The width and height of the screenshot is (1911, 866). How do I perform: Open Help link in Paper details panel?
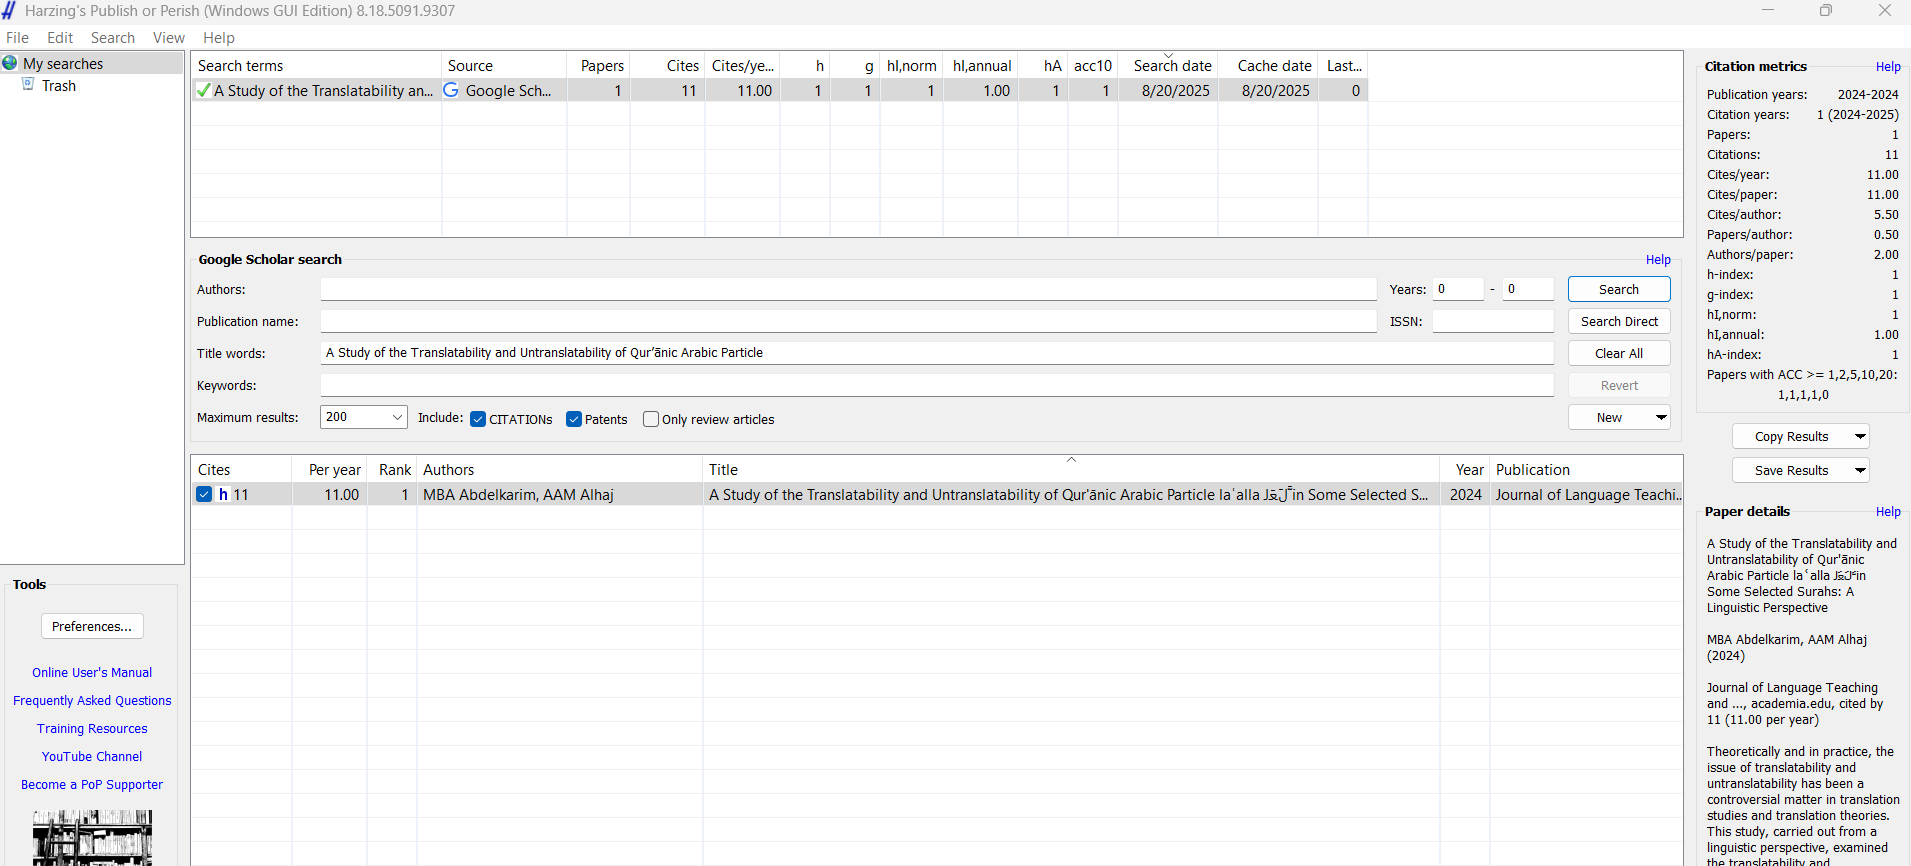1888,512
